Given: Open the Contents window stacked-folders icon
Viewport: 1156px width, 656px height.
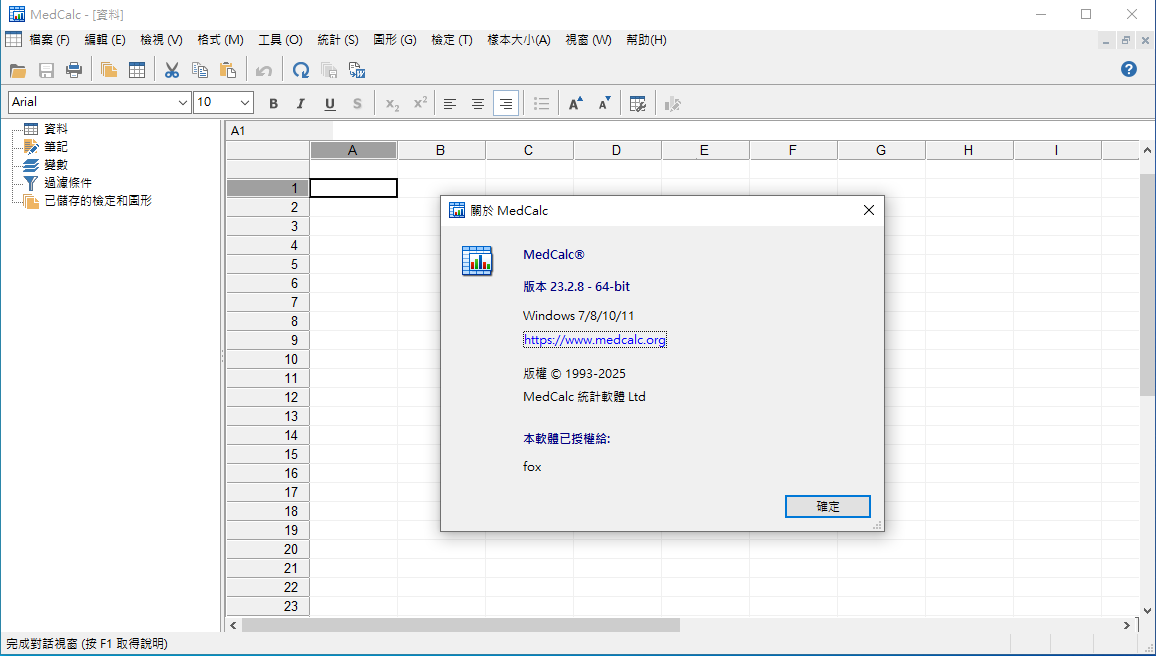Looking at the screenshot, I should click(x=109, y=71).
